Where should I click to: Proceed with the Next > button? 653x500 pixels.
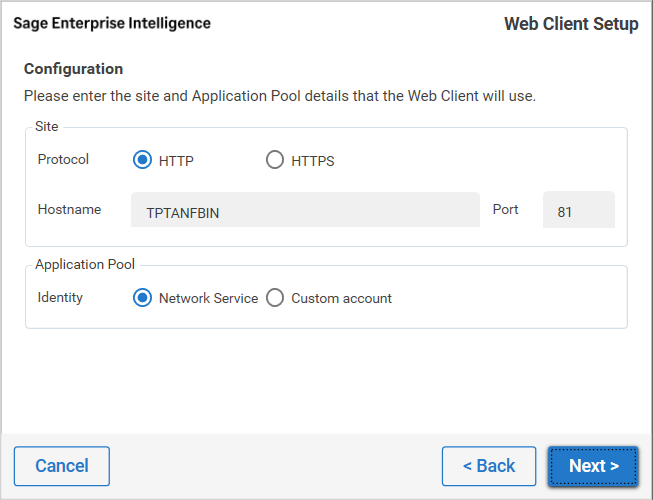tap(593, 466)
